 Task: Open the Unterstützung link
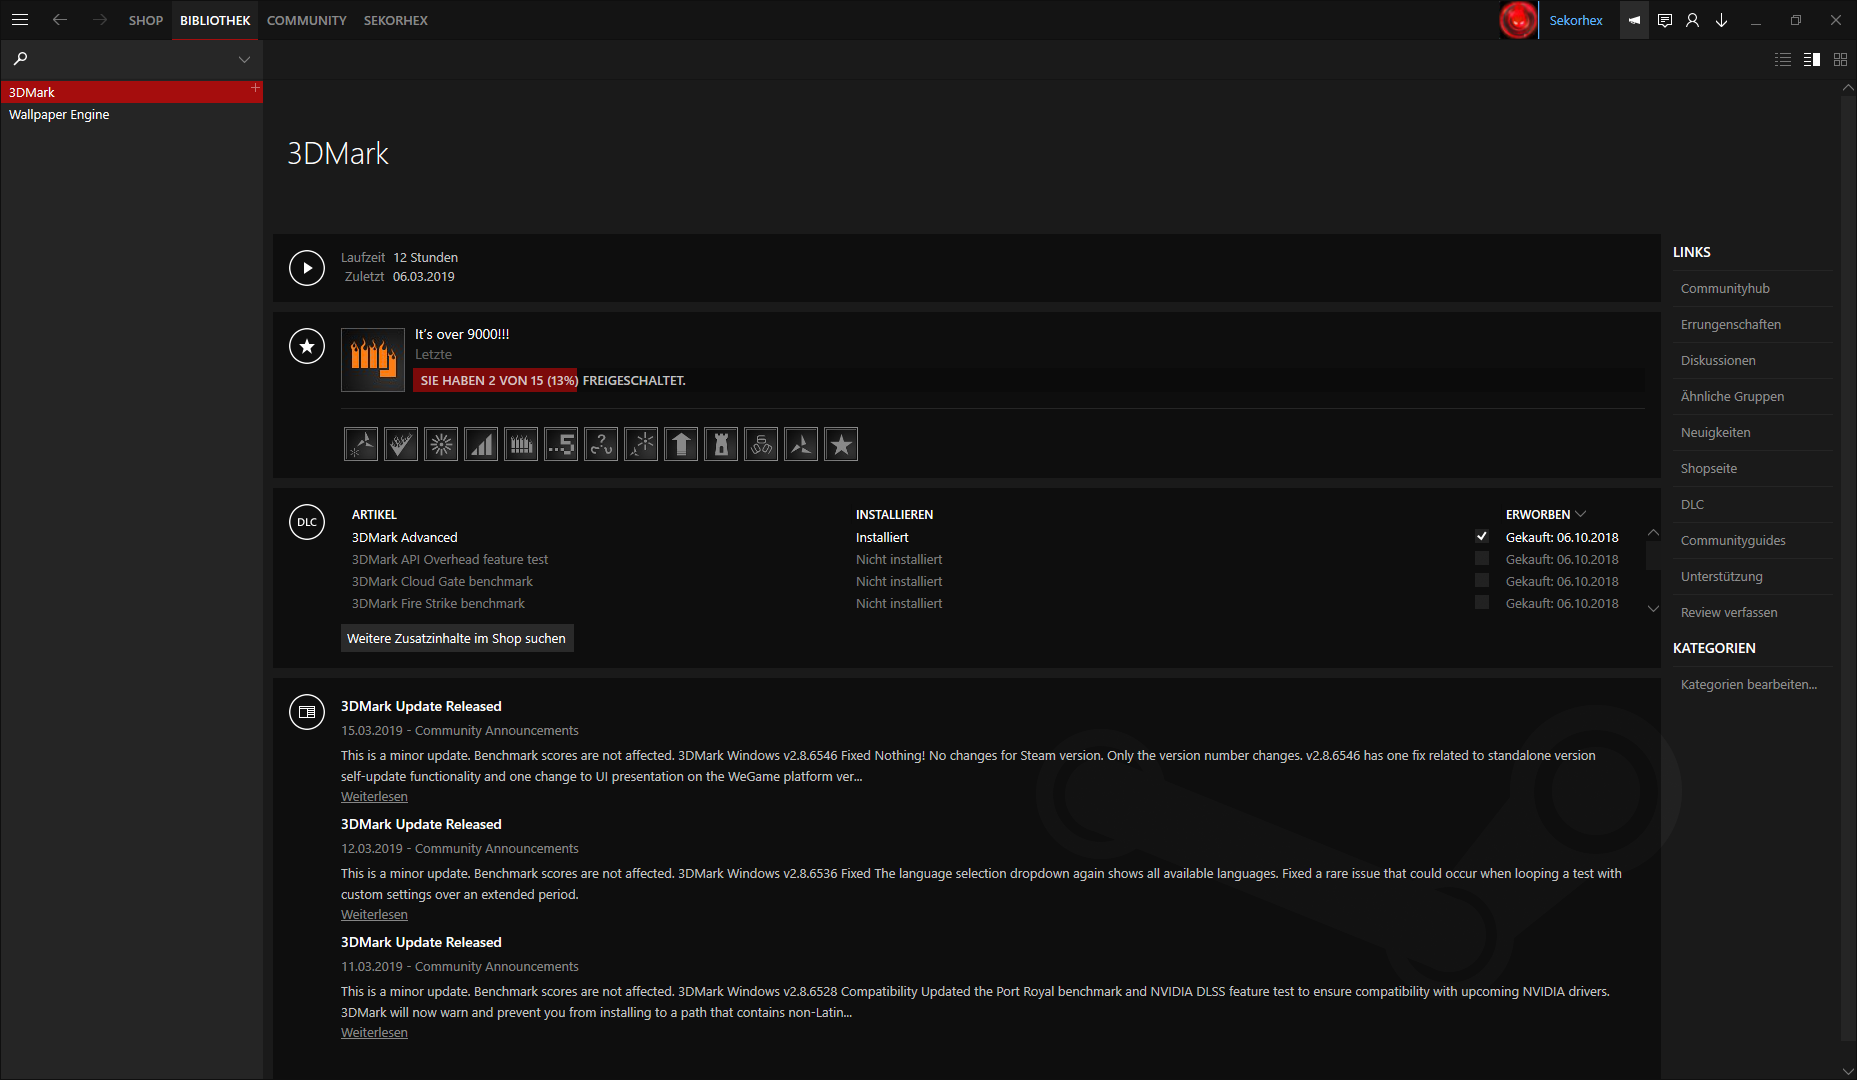pos(1722,576)
